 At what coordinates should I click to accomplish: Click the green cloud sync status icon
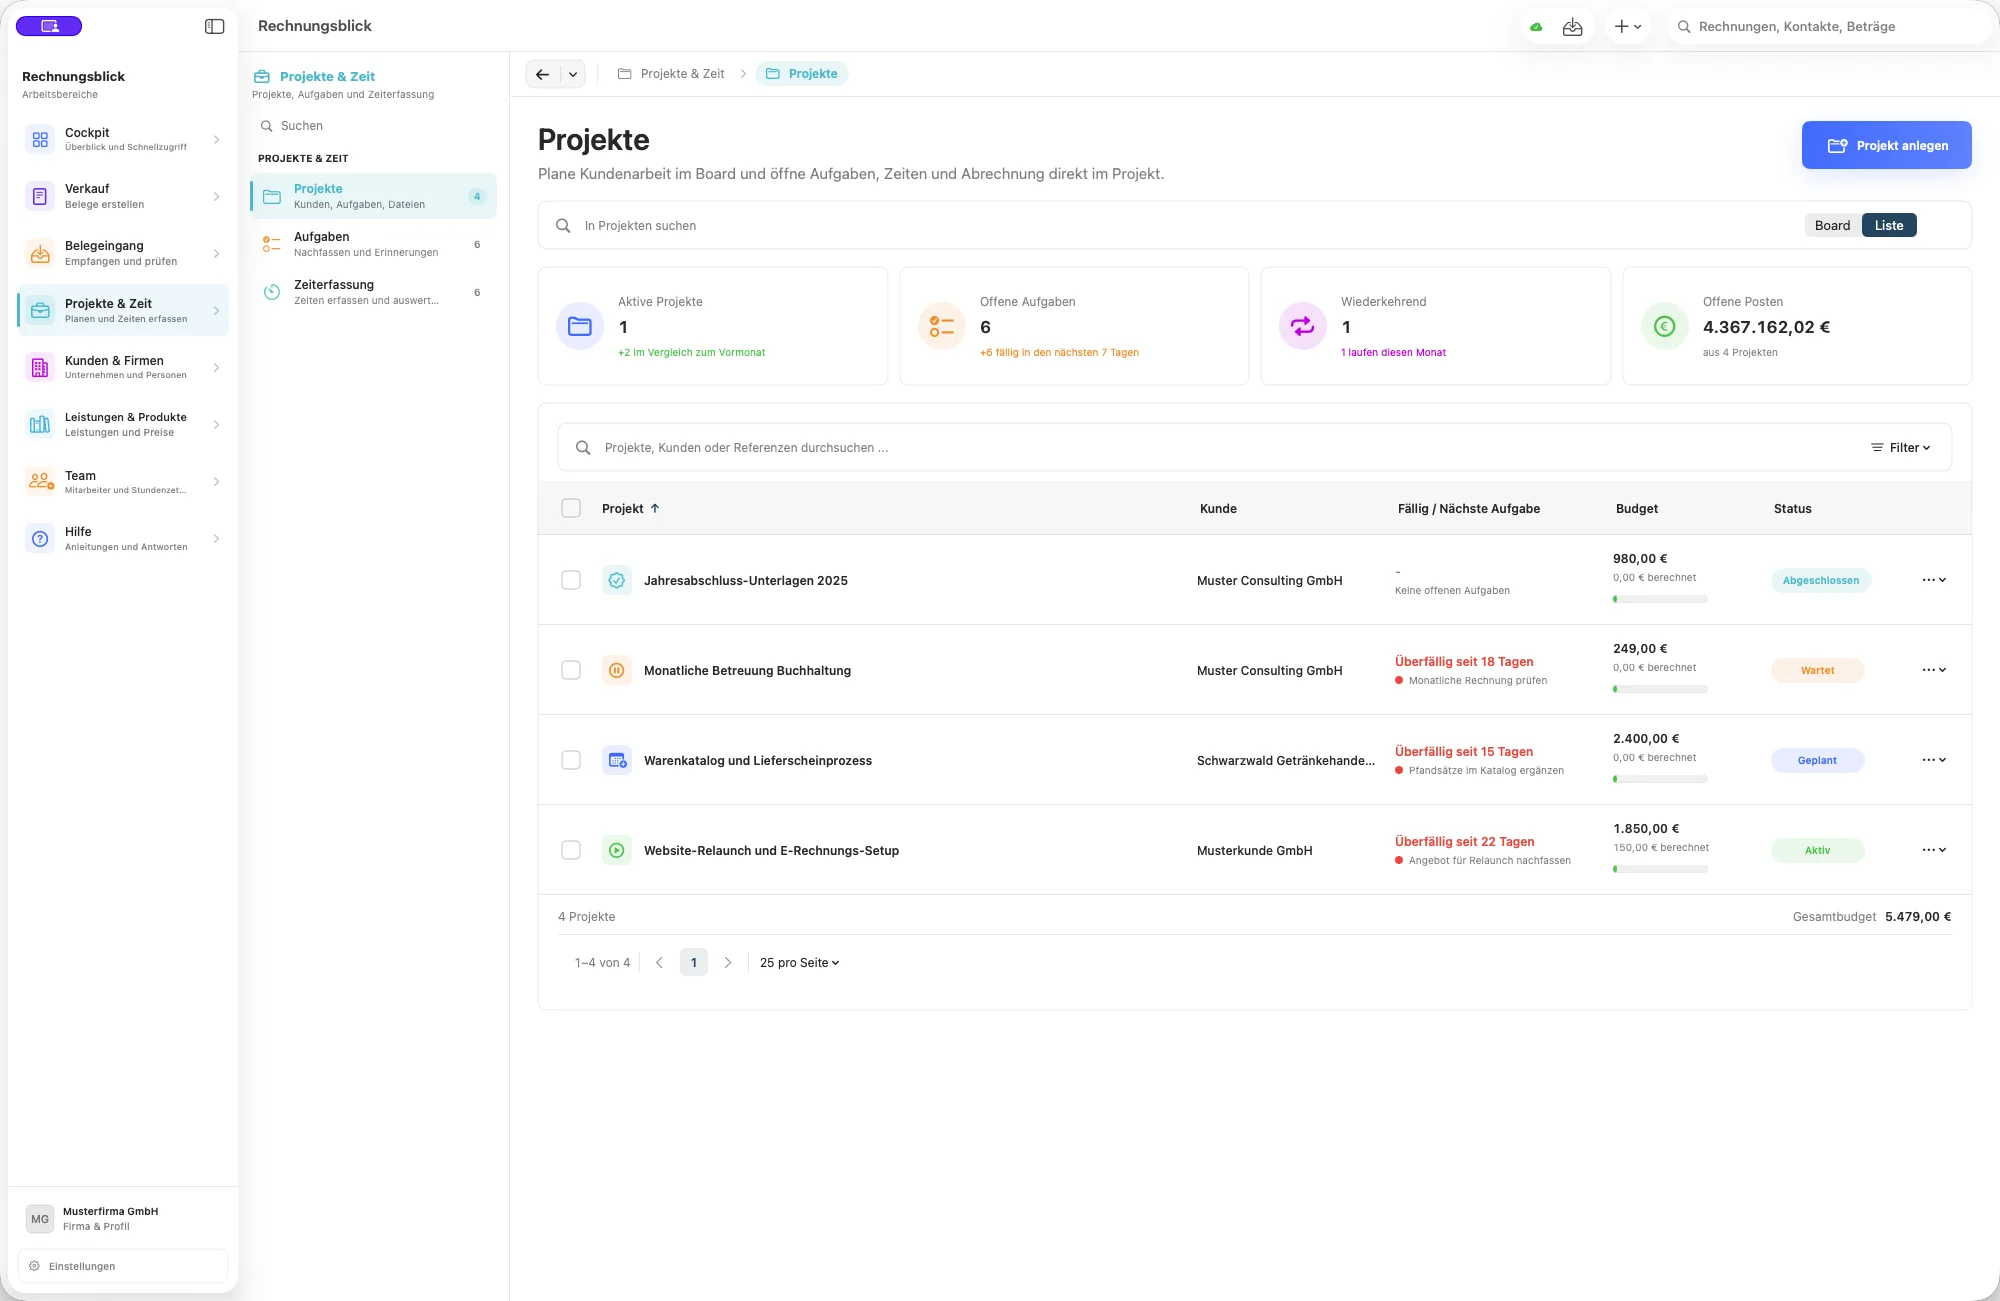tap(1536, 27)
